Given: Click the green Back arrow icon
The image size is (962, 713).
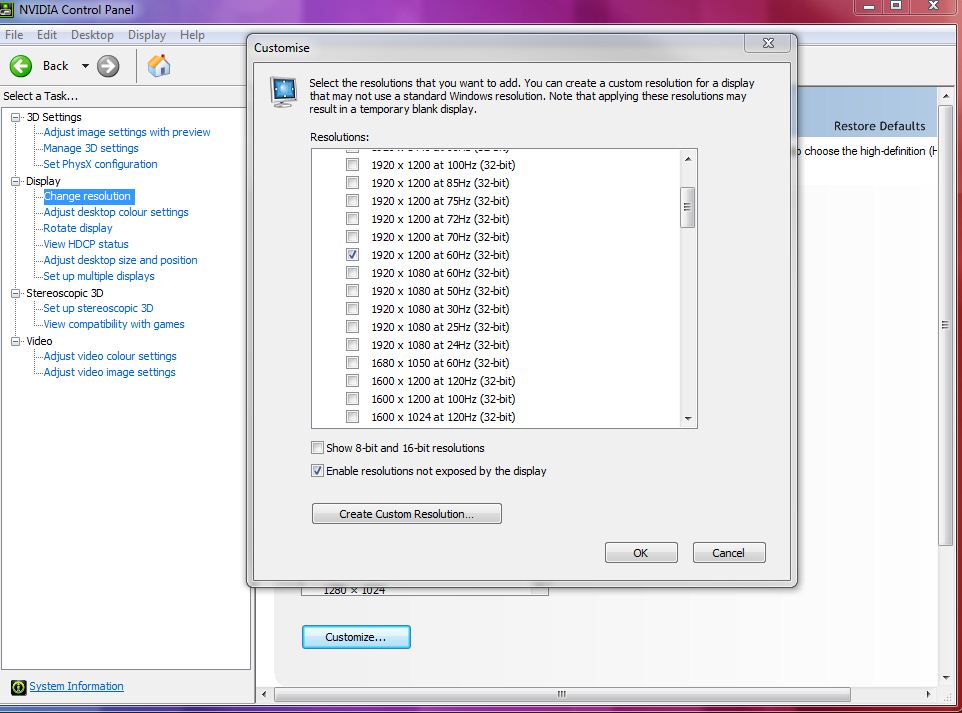Looking at the screenshot, I should 21,66.
